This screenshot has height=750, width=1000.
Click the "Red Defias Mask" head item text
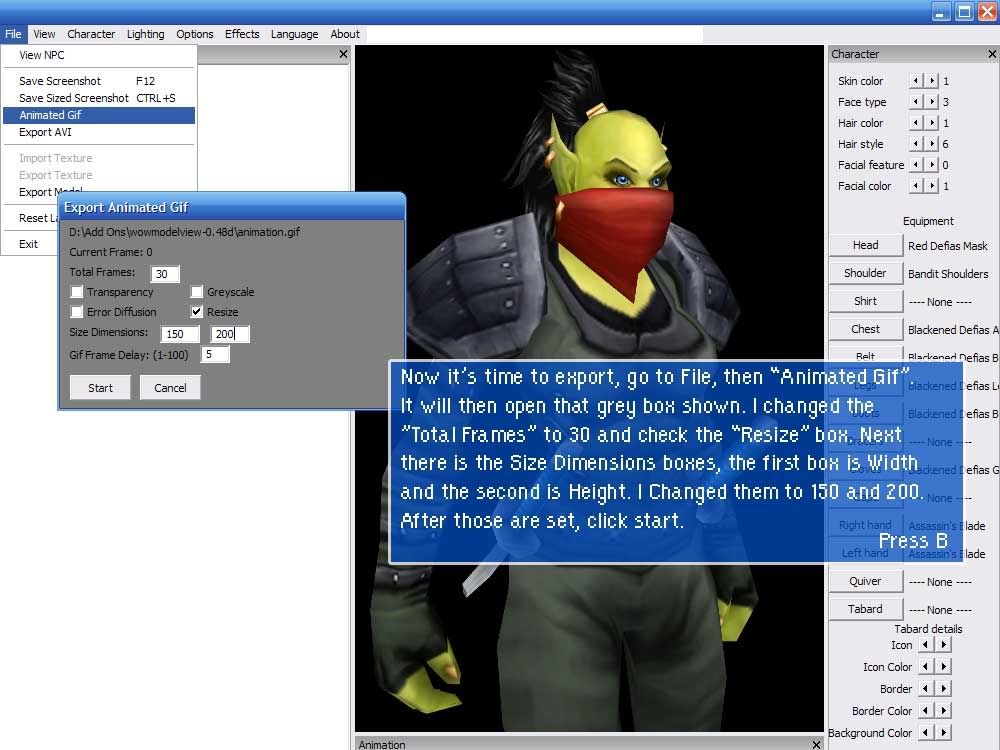click(x=948, y=246)
